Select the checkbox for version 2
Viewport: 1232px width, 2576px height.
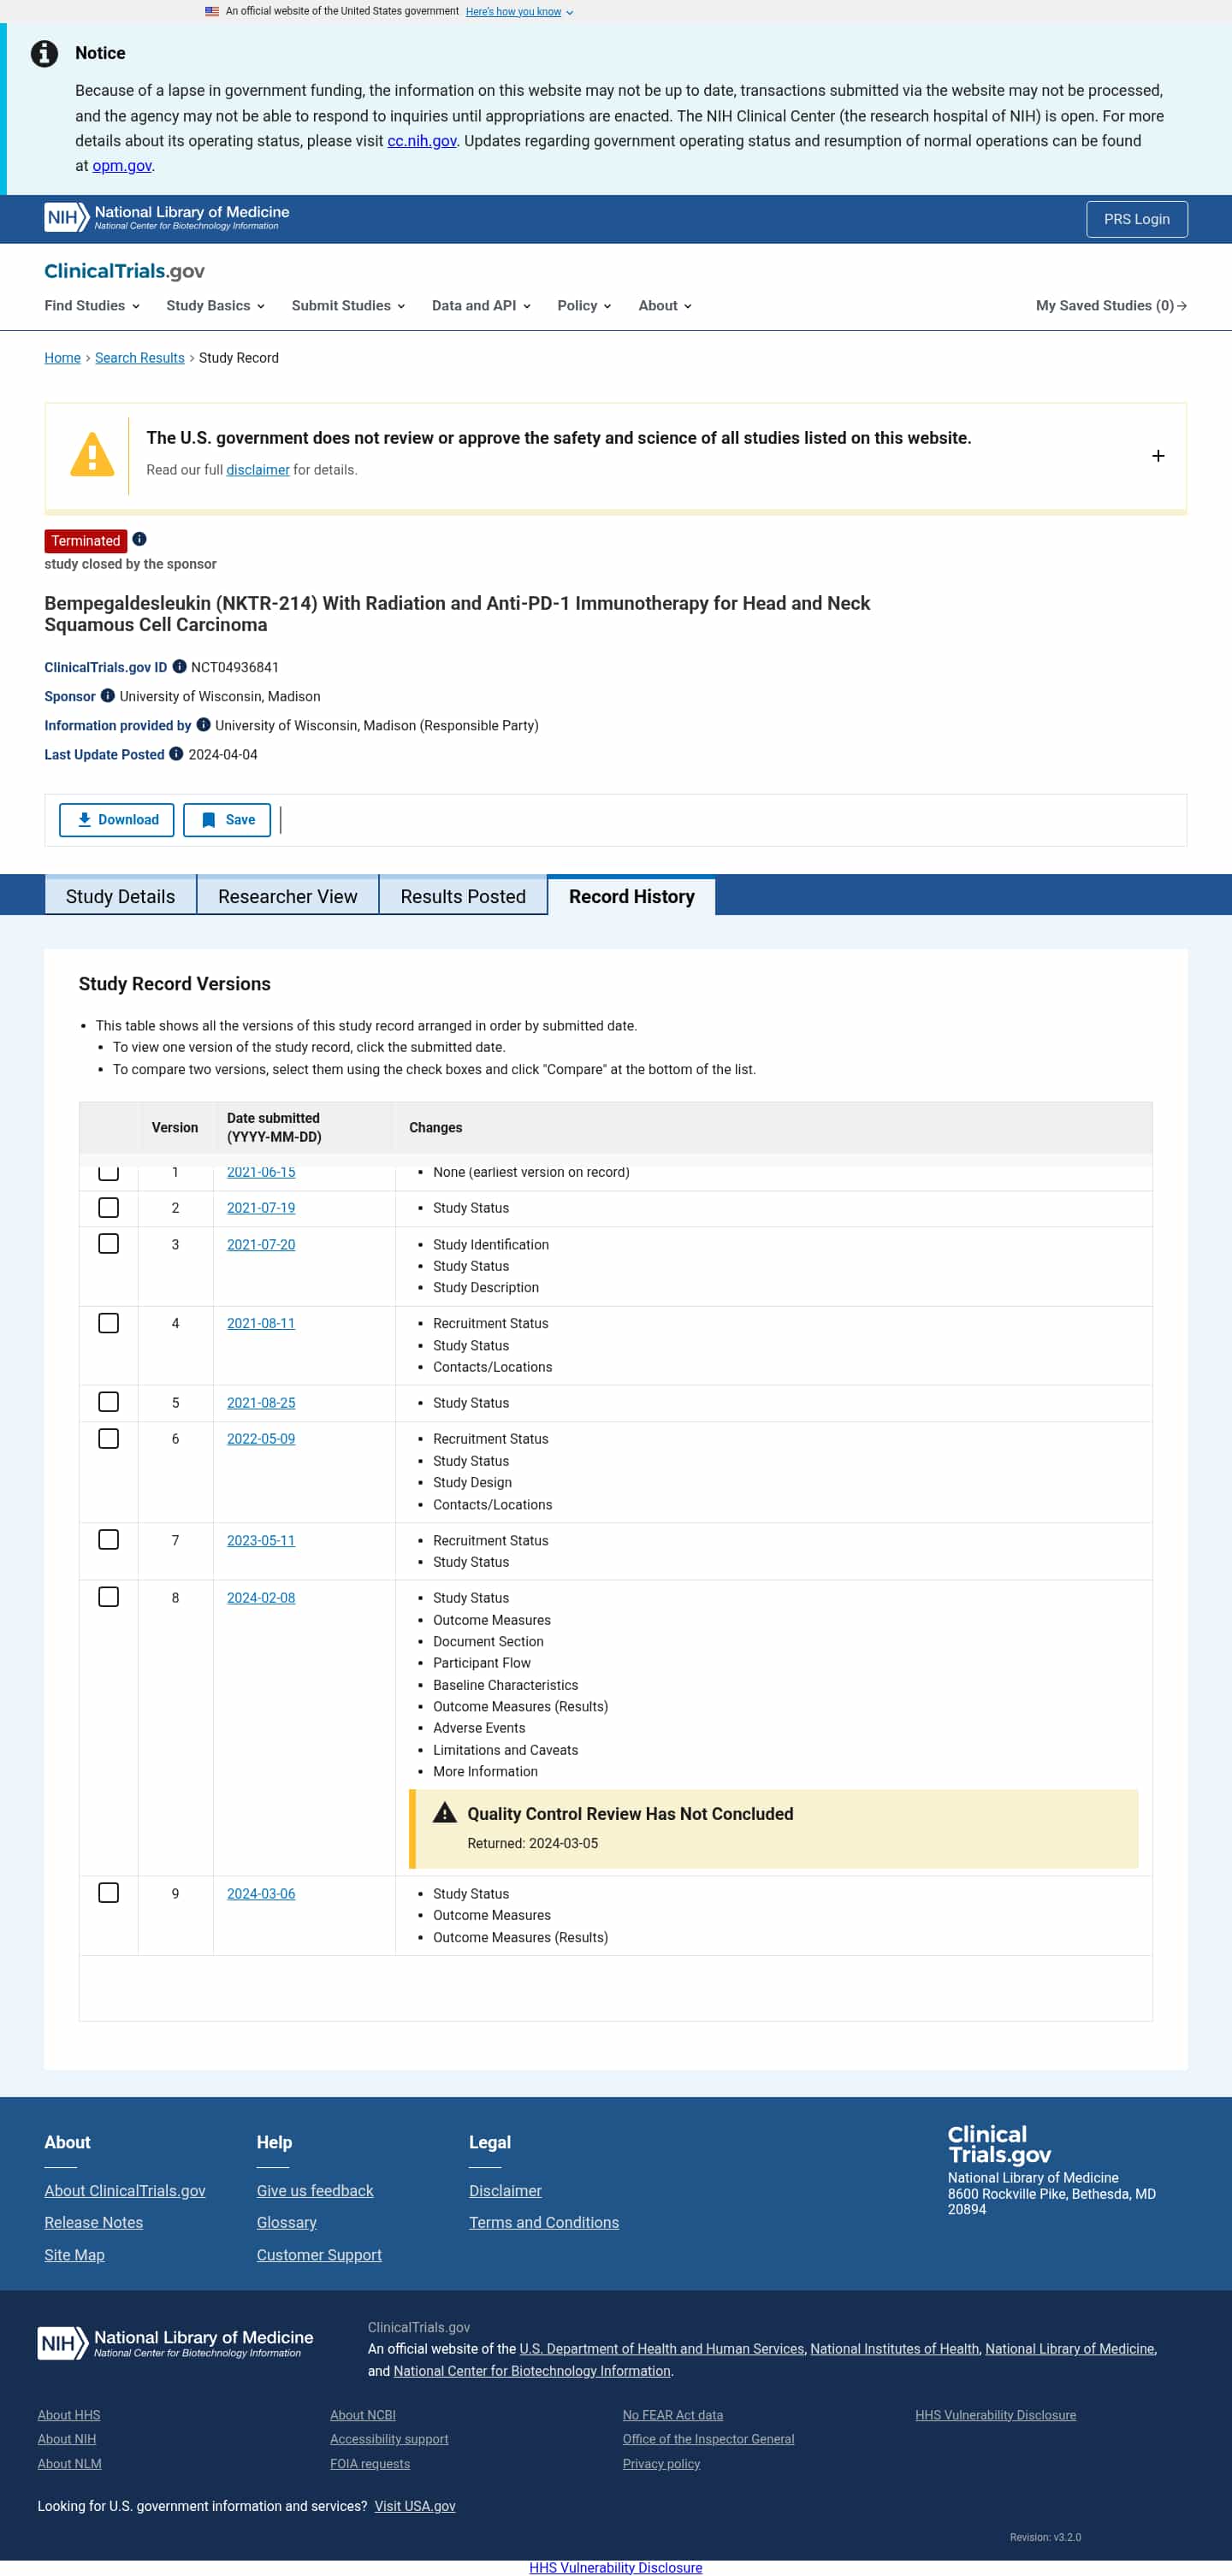click(x=109, y=1207)
